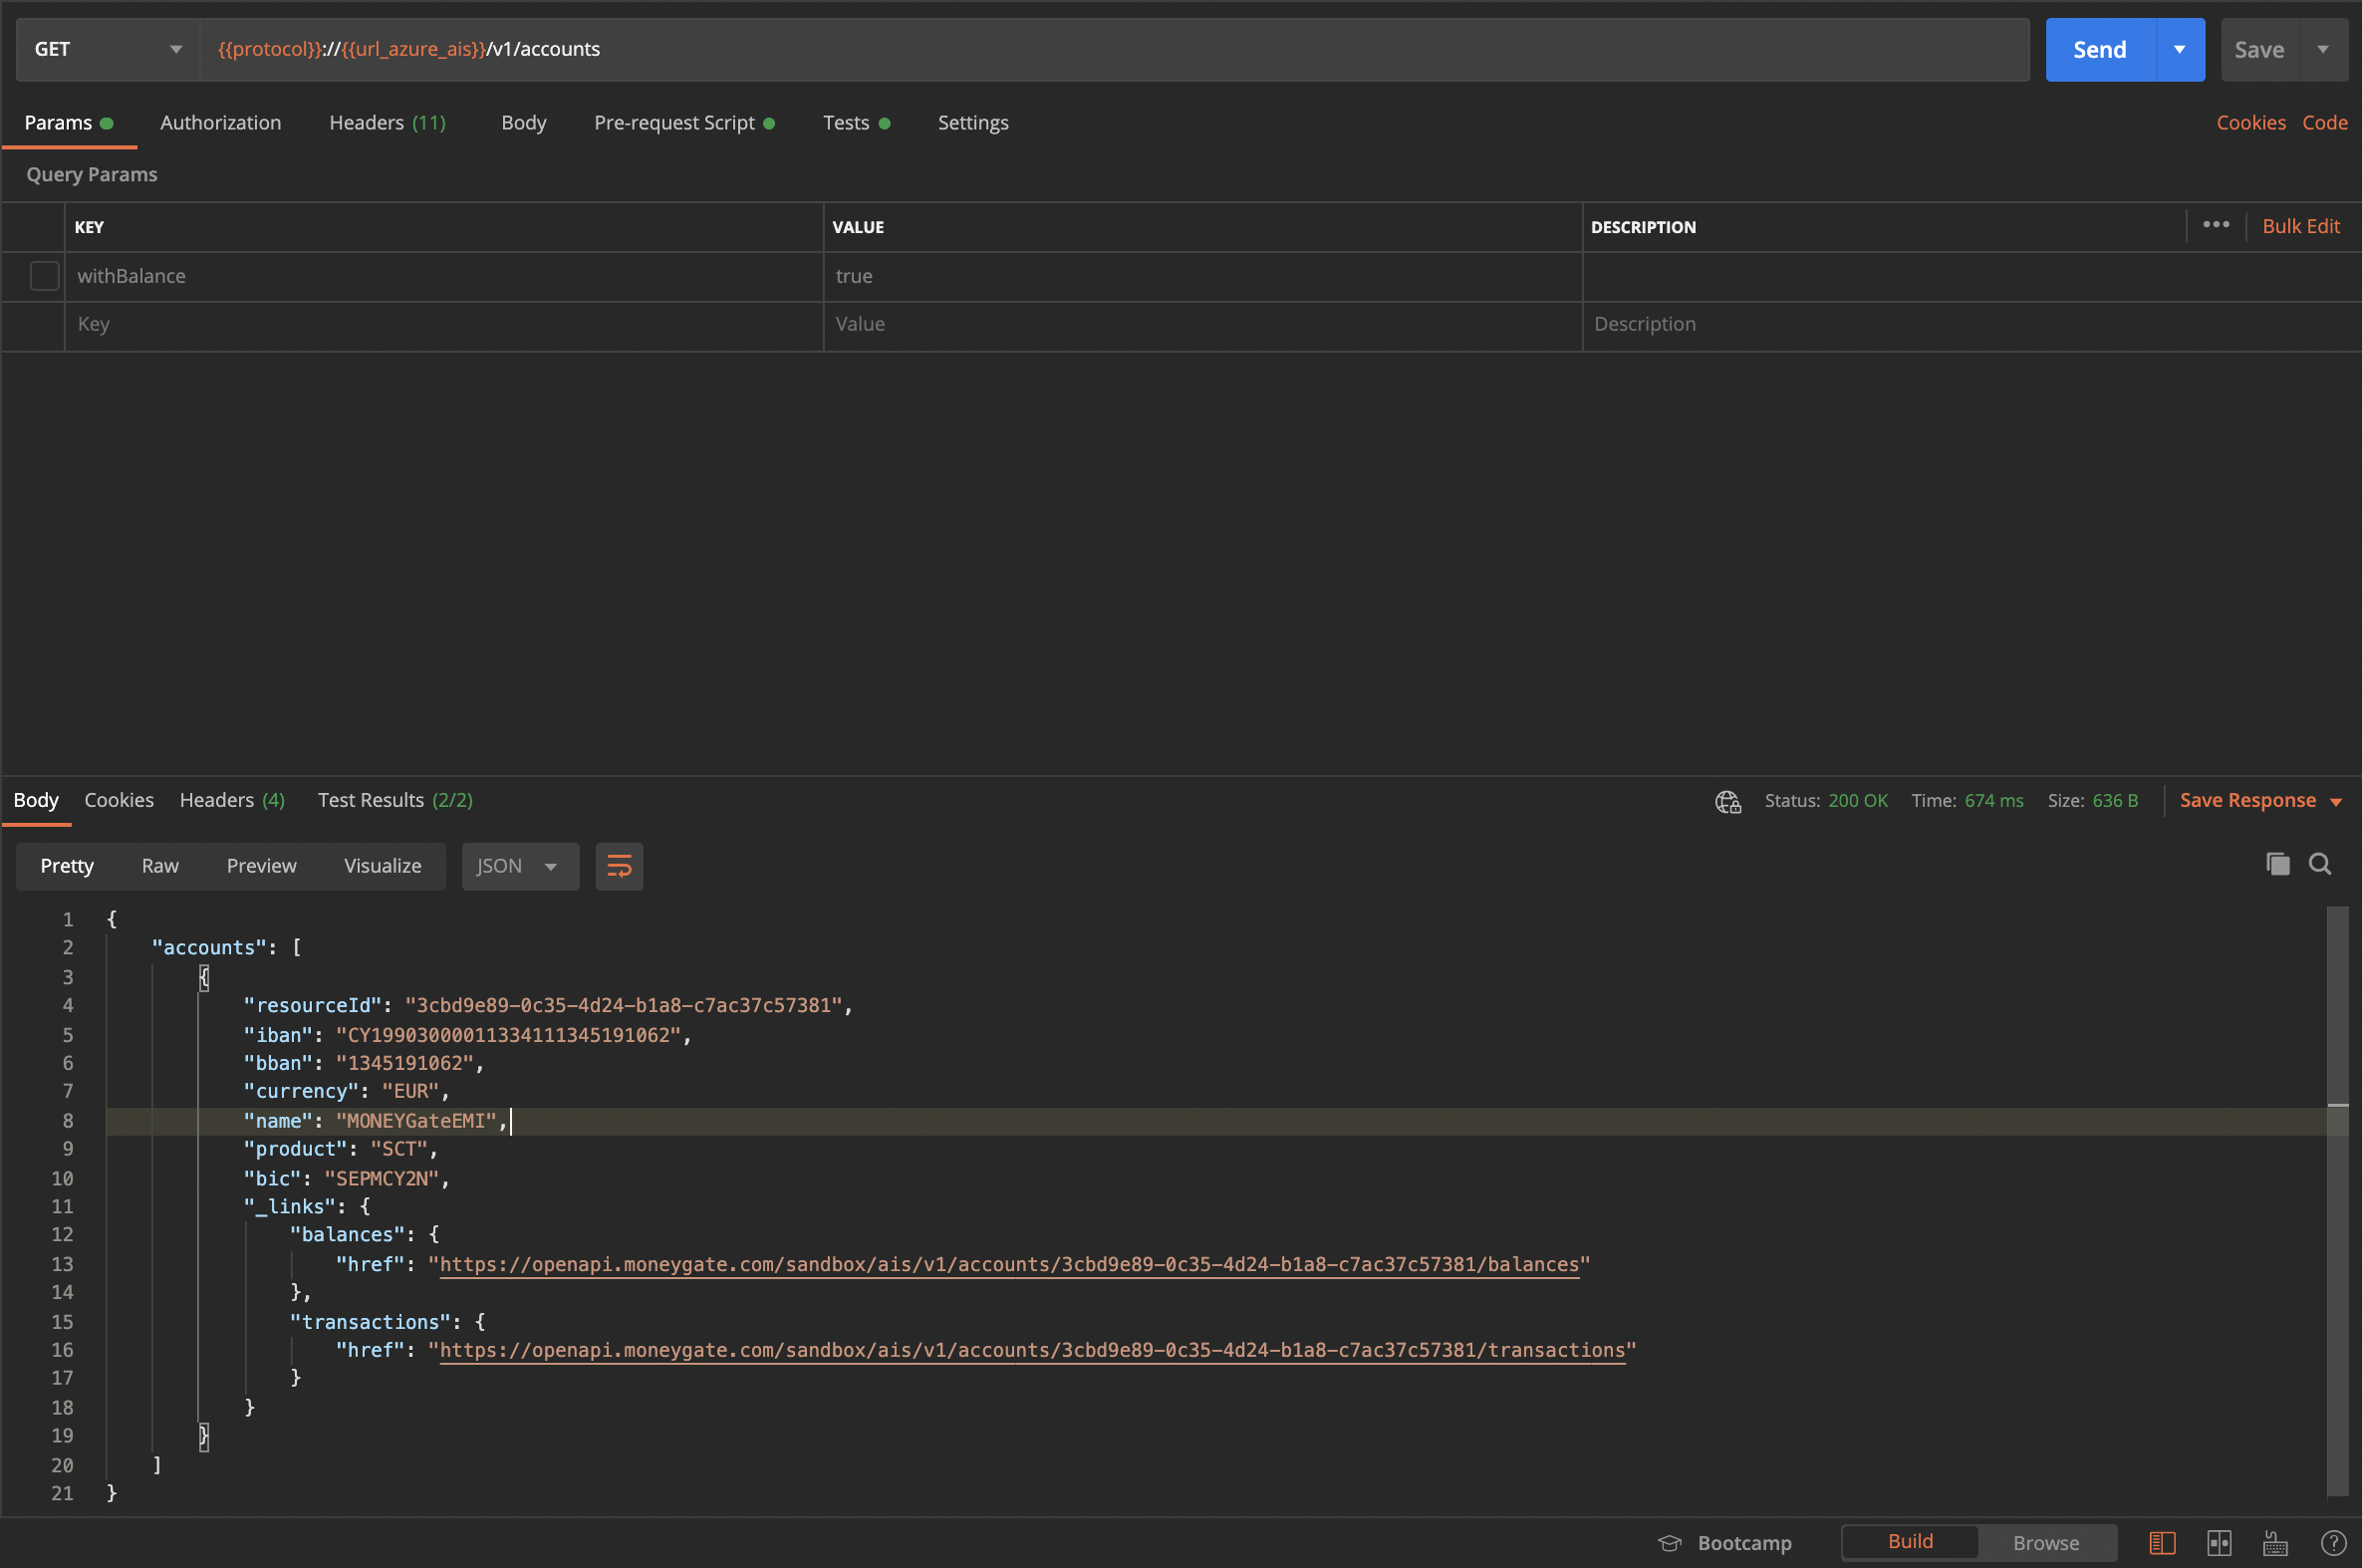Open the help question mark icon
2362x1568 pixels.
[2333, 1543]
